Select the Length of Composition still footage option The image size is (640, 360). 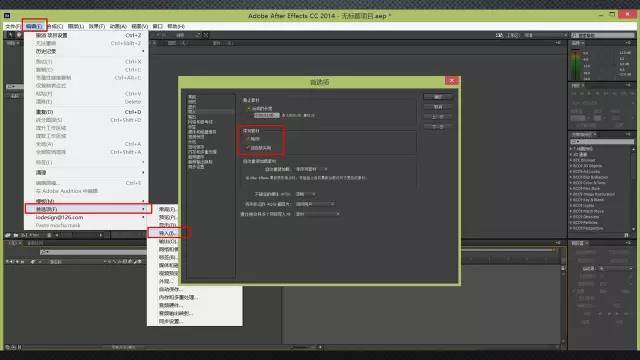point(249,109)
